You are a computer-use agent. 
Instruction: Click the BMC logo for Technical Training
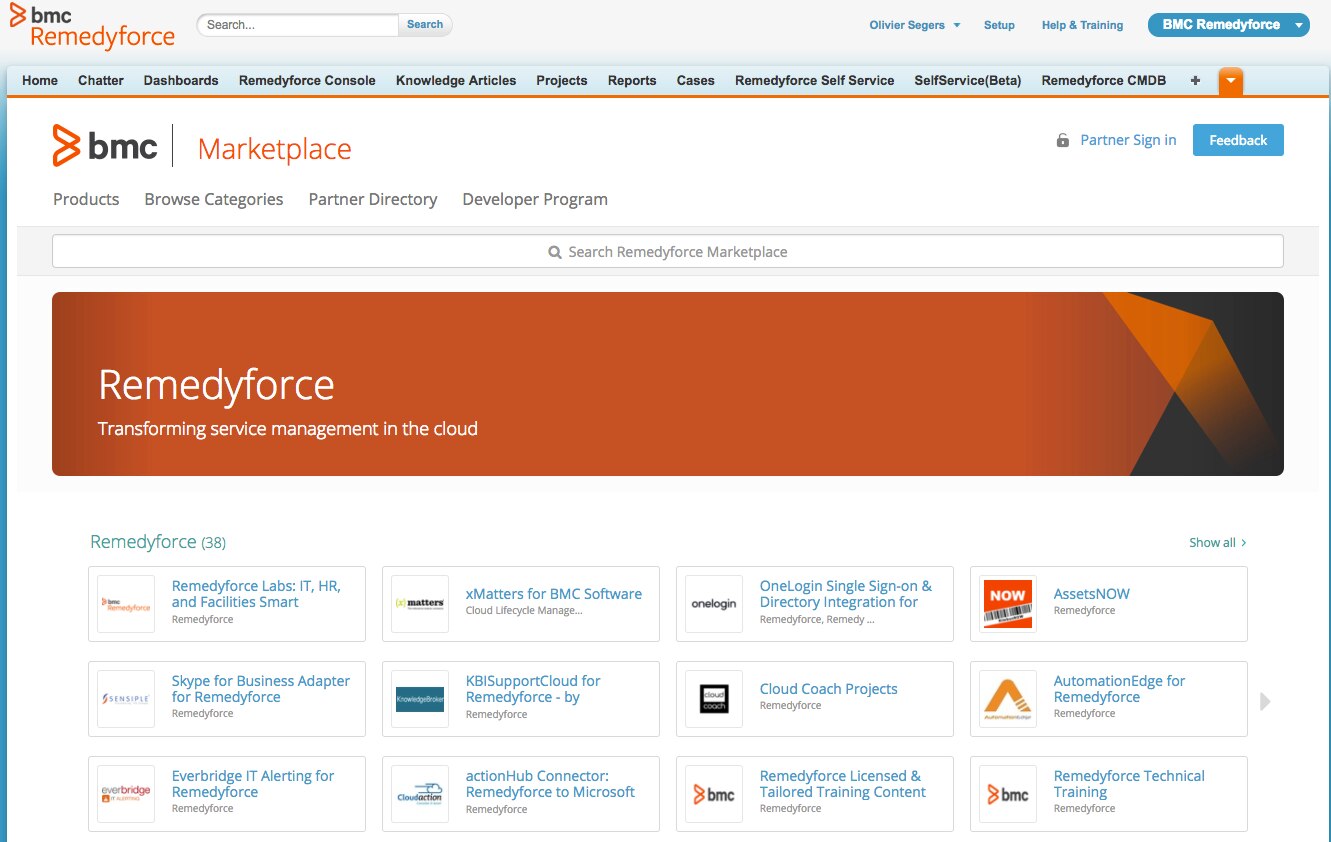(x=1008, y=793)
